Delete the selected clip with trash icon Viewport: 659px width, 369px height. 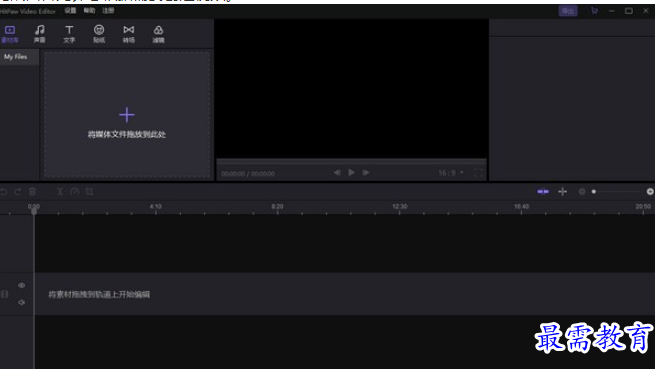pos(32,192)
